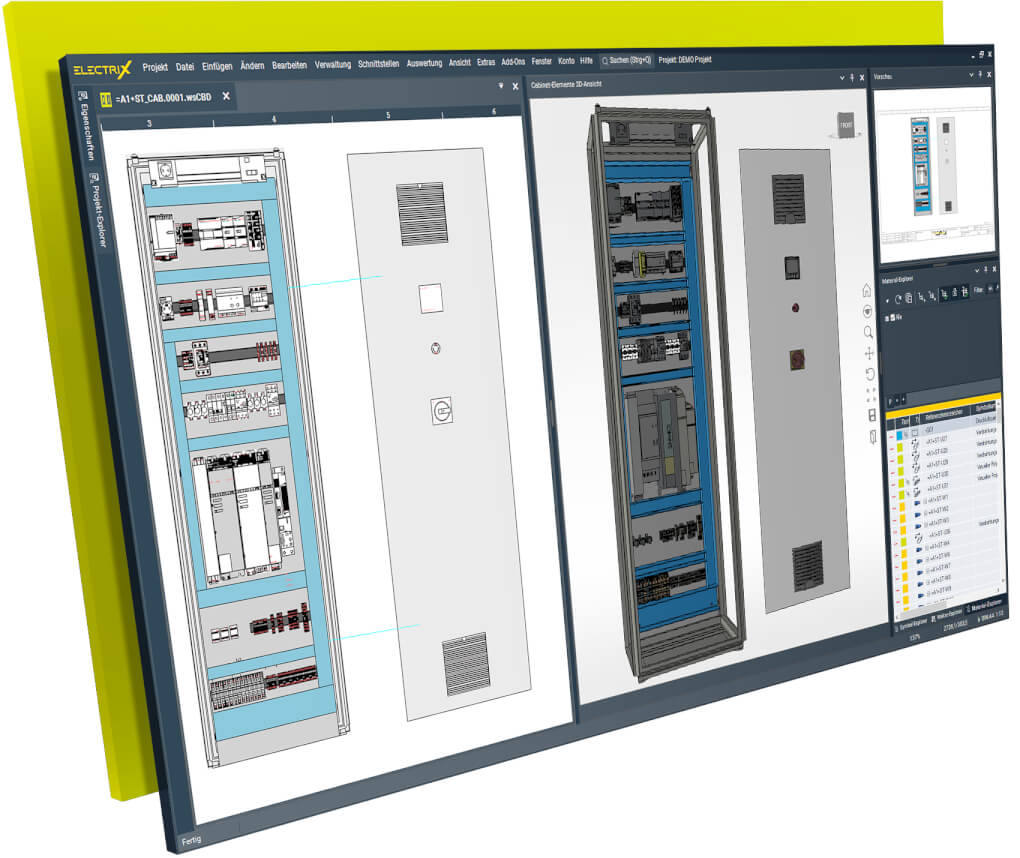Viewport: 1020px width, 858px height.
Task: Open document tab list dropdown arrow
Action: 501,87
